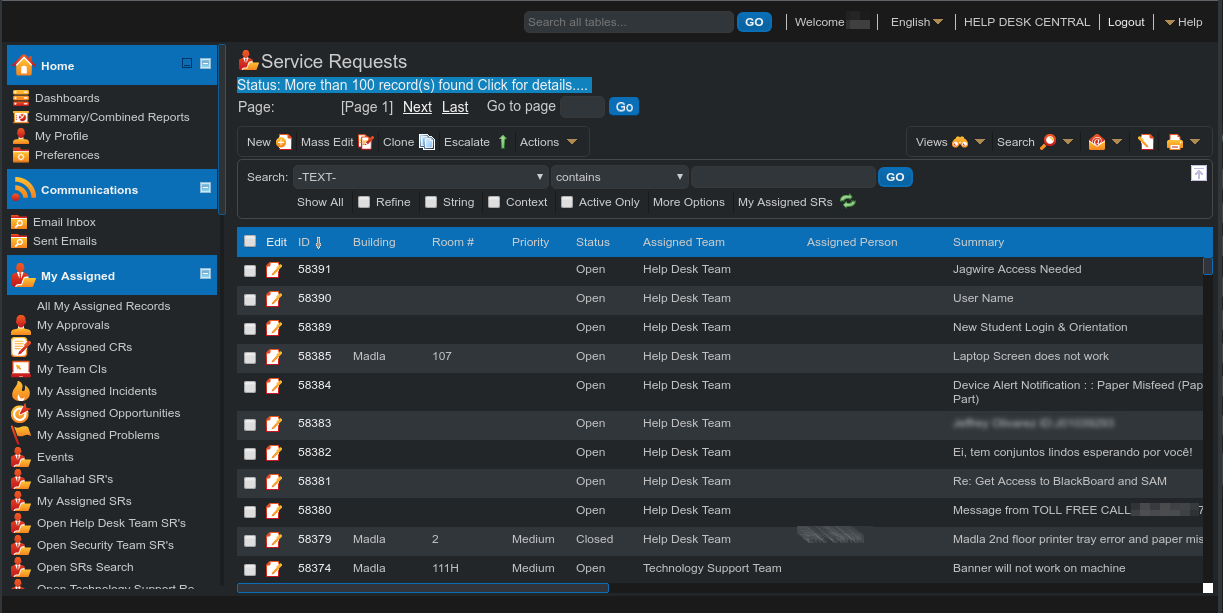Collapse the Communications sidebar section
This screenshot has width=1223, height=613.
pos(206,187)
